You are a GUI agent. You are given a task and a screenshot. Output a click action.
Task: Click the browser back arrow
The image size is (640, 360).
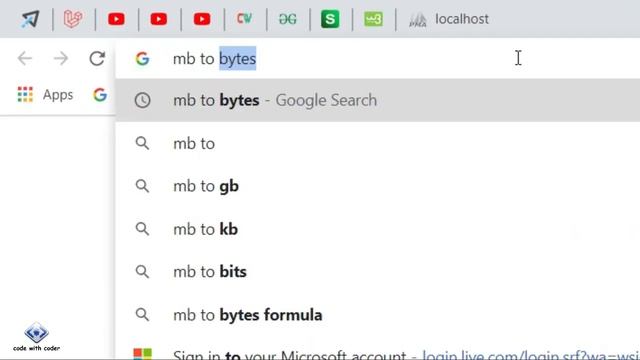click(25, 58)
